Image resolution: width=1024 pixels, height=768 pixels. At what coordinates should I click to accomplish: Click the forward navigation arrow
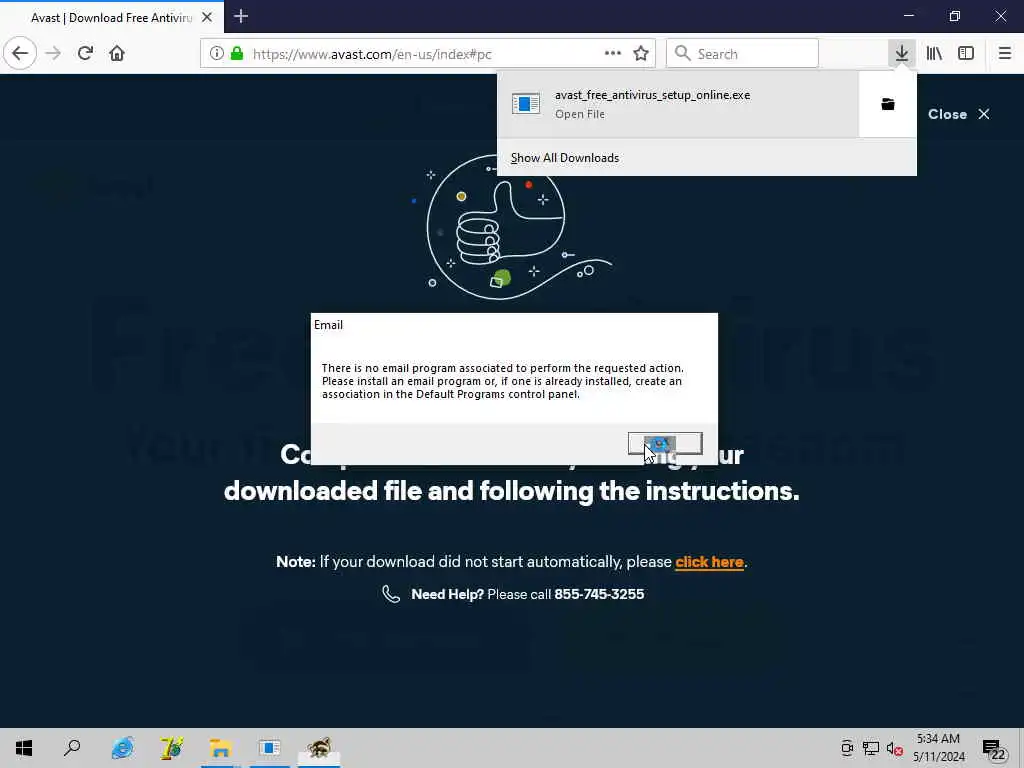53,54
